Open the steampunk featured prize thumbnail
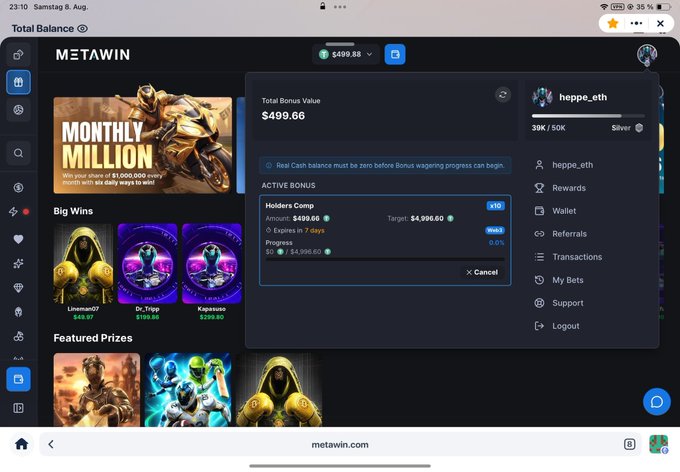 [97, 390]
